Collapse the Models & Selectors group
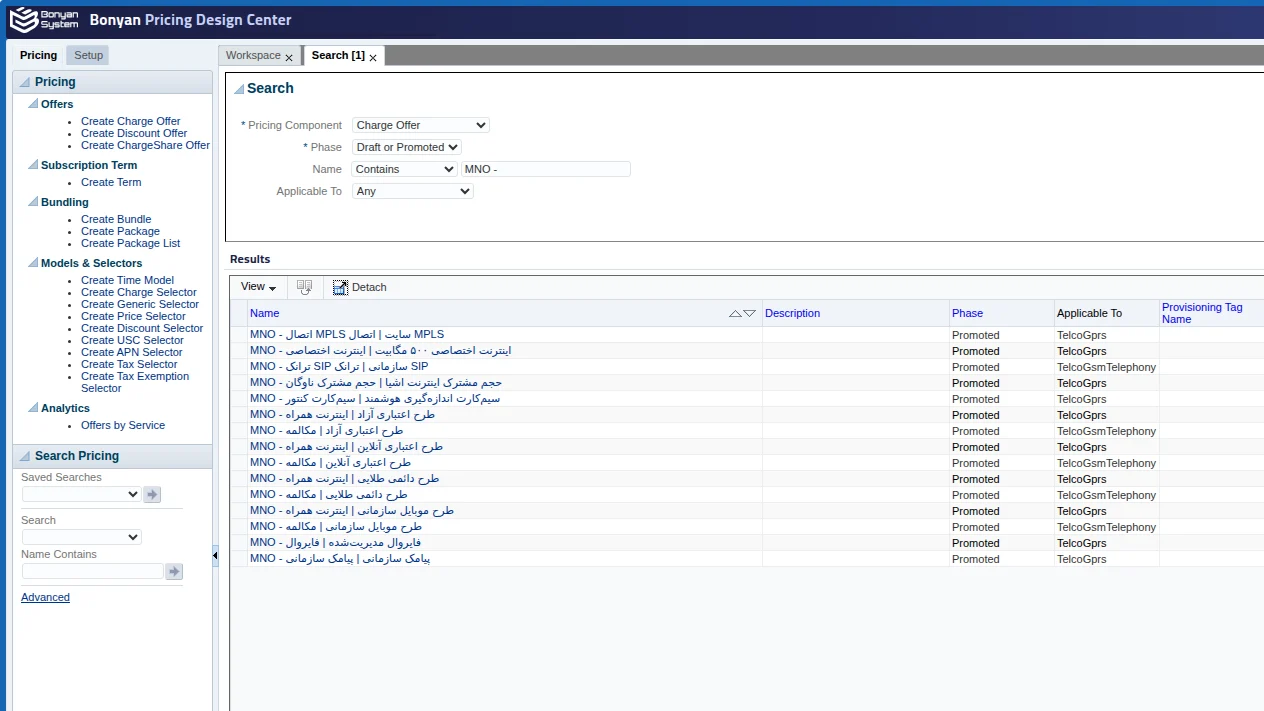1264x711 pixels. [33, 263]
